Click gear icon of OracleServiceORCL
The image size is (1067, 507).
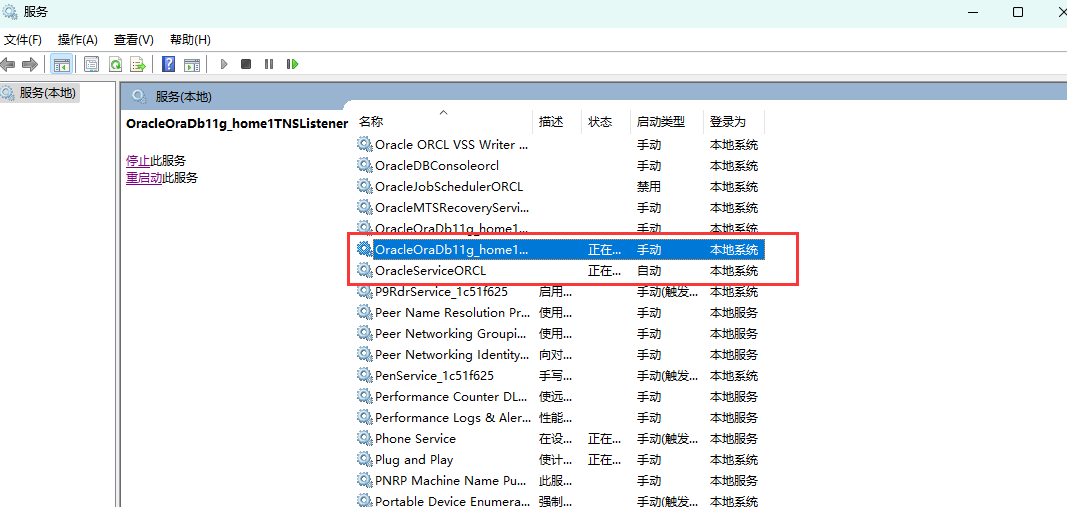tap(365, 271)
